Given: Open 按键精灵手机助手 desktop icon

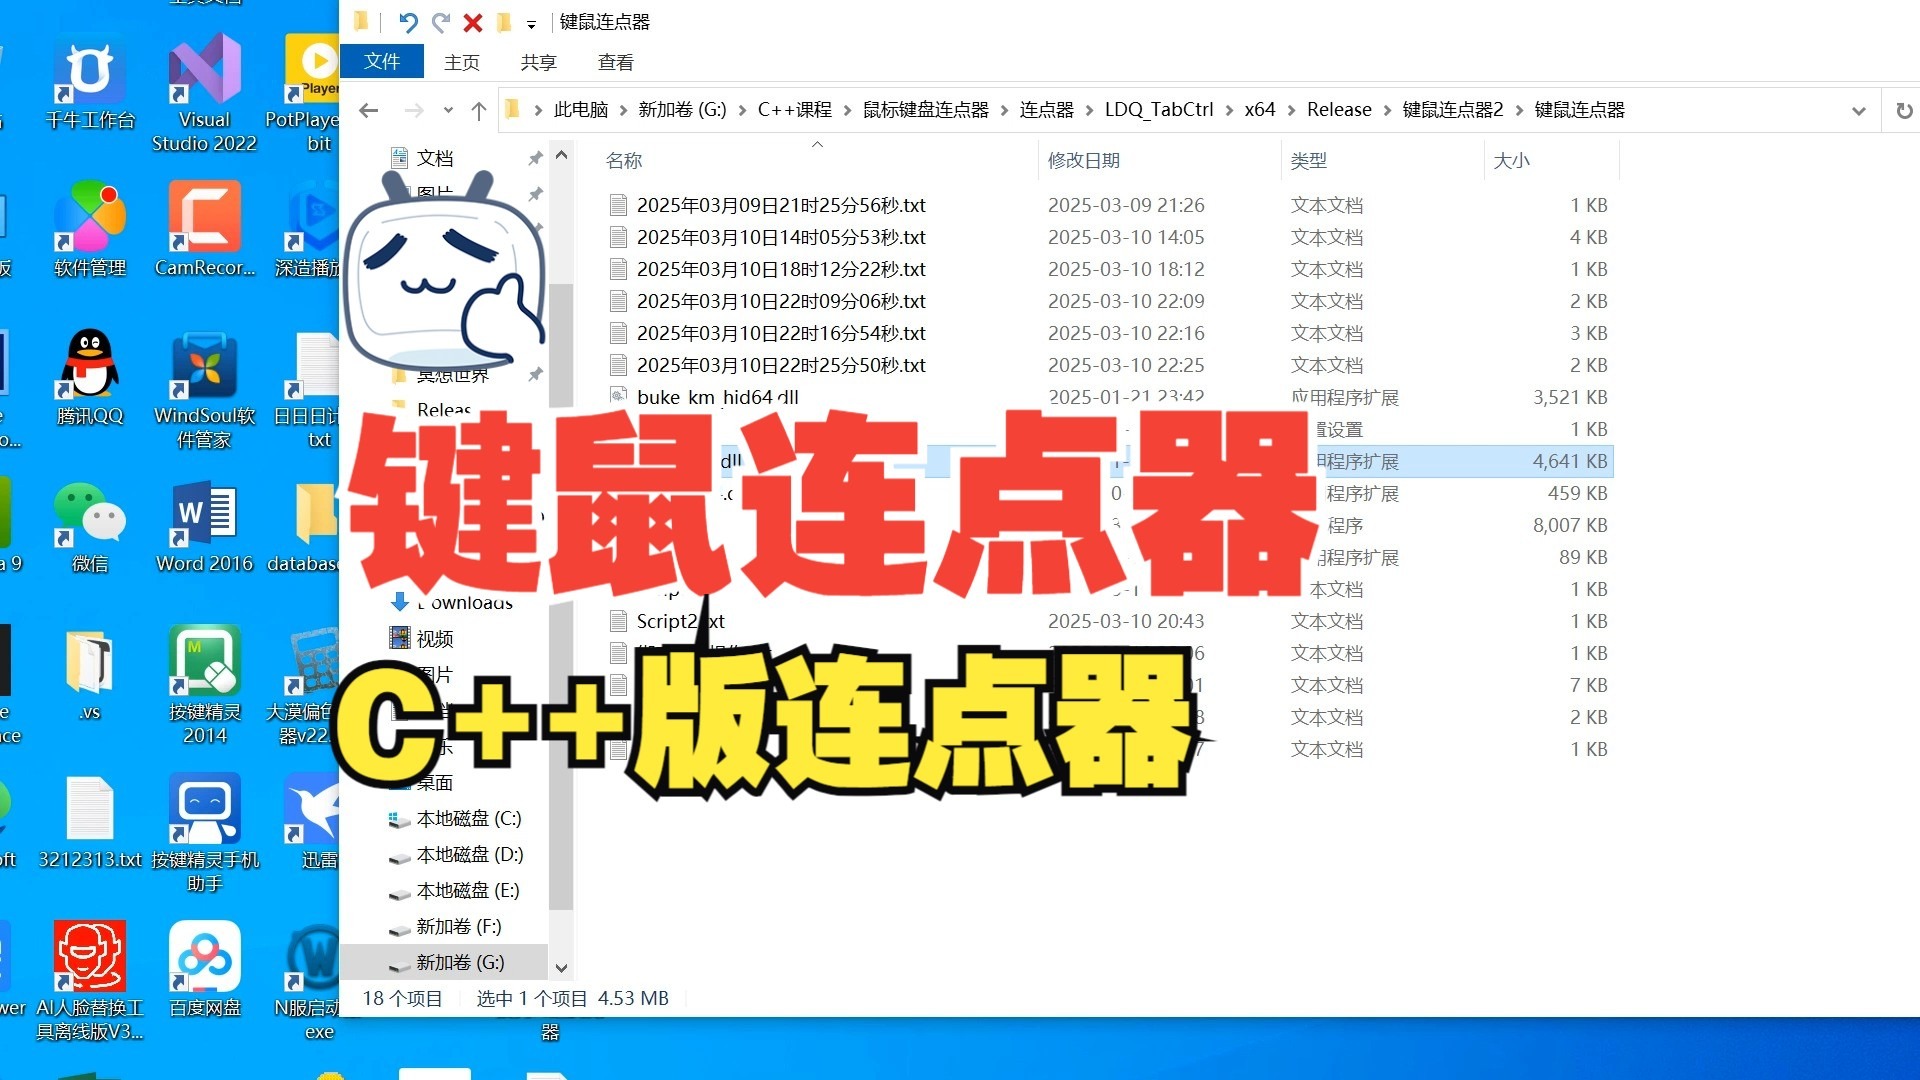Looking at the screenshot, I should tap(204, 832).
